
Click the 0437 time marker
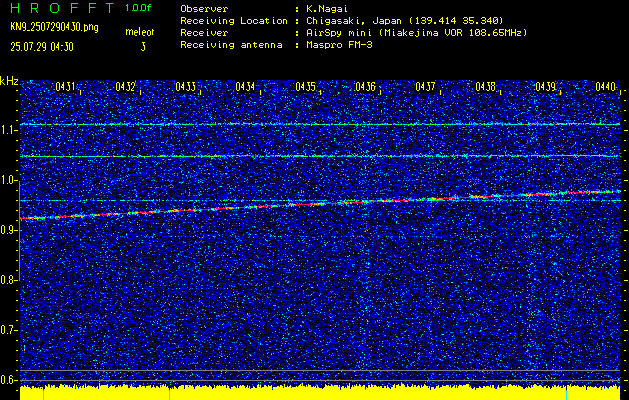tap(425, 86)
